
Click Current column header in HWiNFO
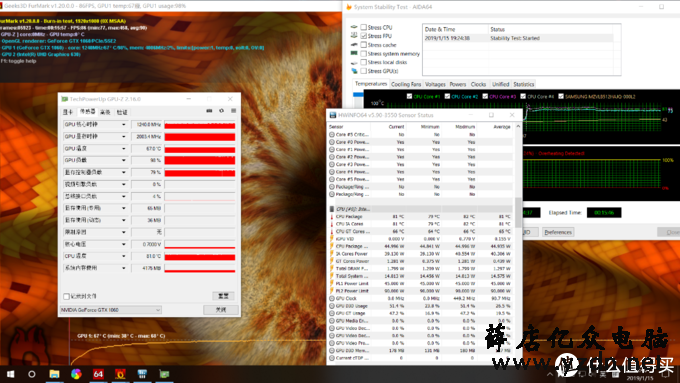click(x=396, y=127)
